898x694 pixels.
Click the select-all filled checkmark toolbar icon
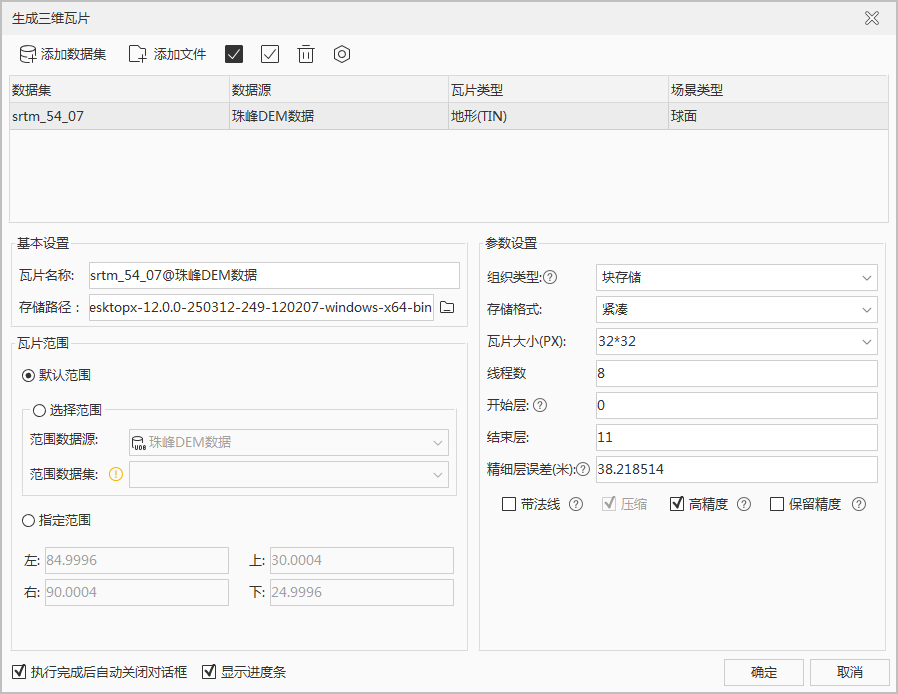(x=234, y=54)
